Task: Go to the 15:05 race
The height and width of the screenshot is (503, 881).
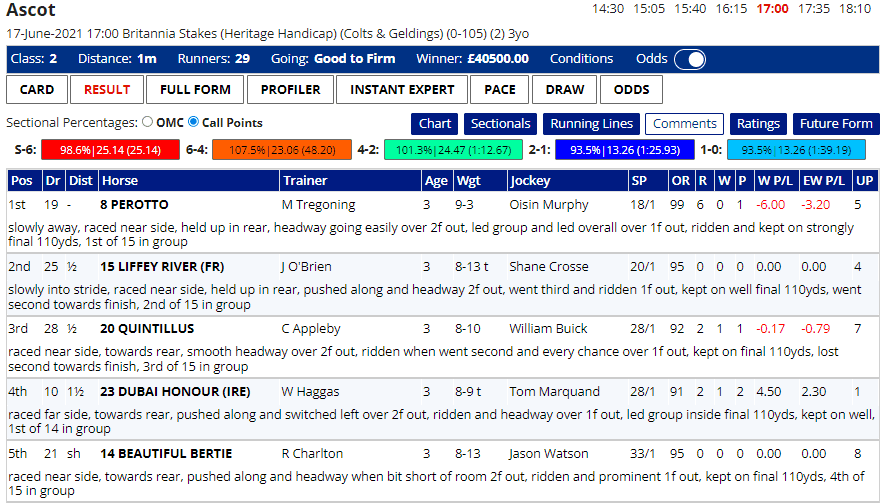Action: click(649, 9)
